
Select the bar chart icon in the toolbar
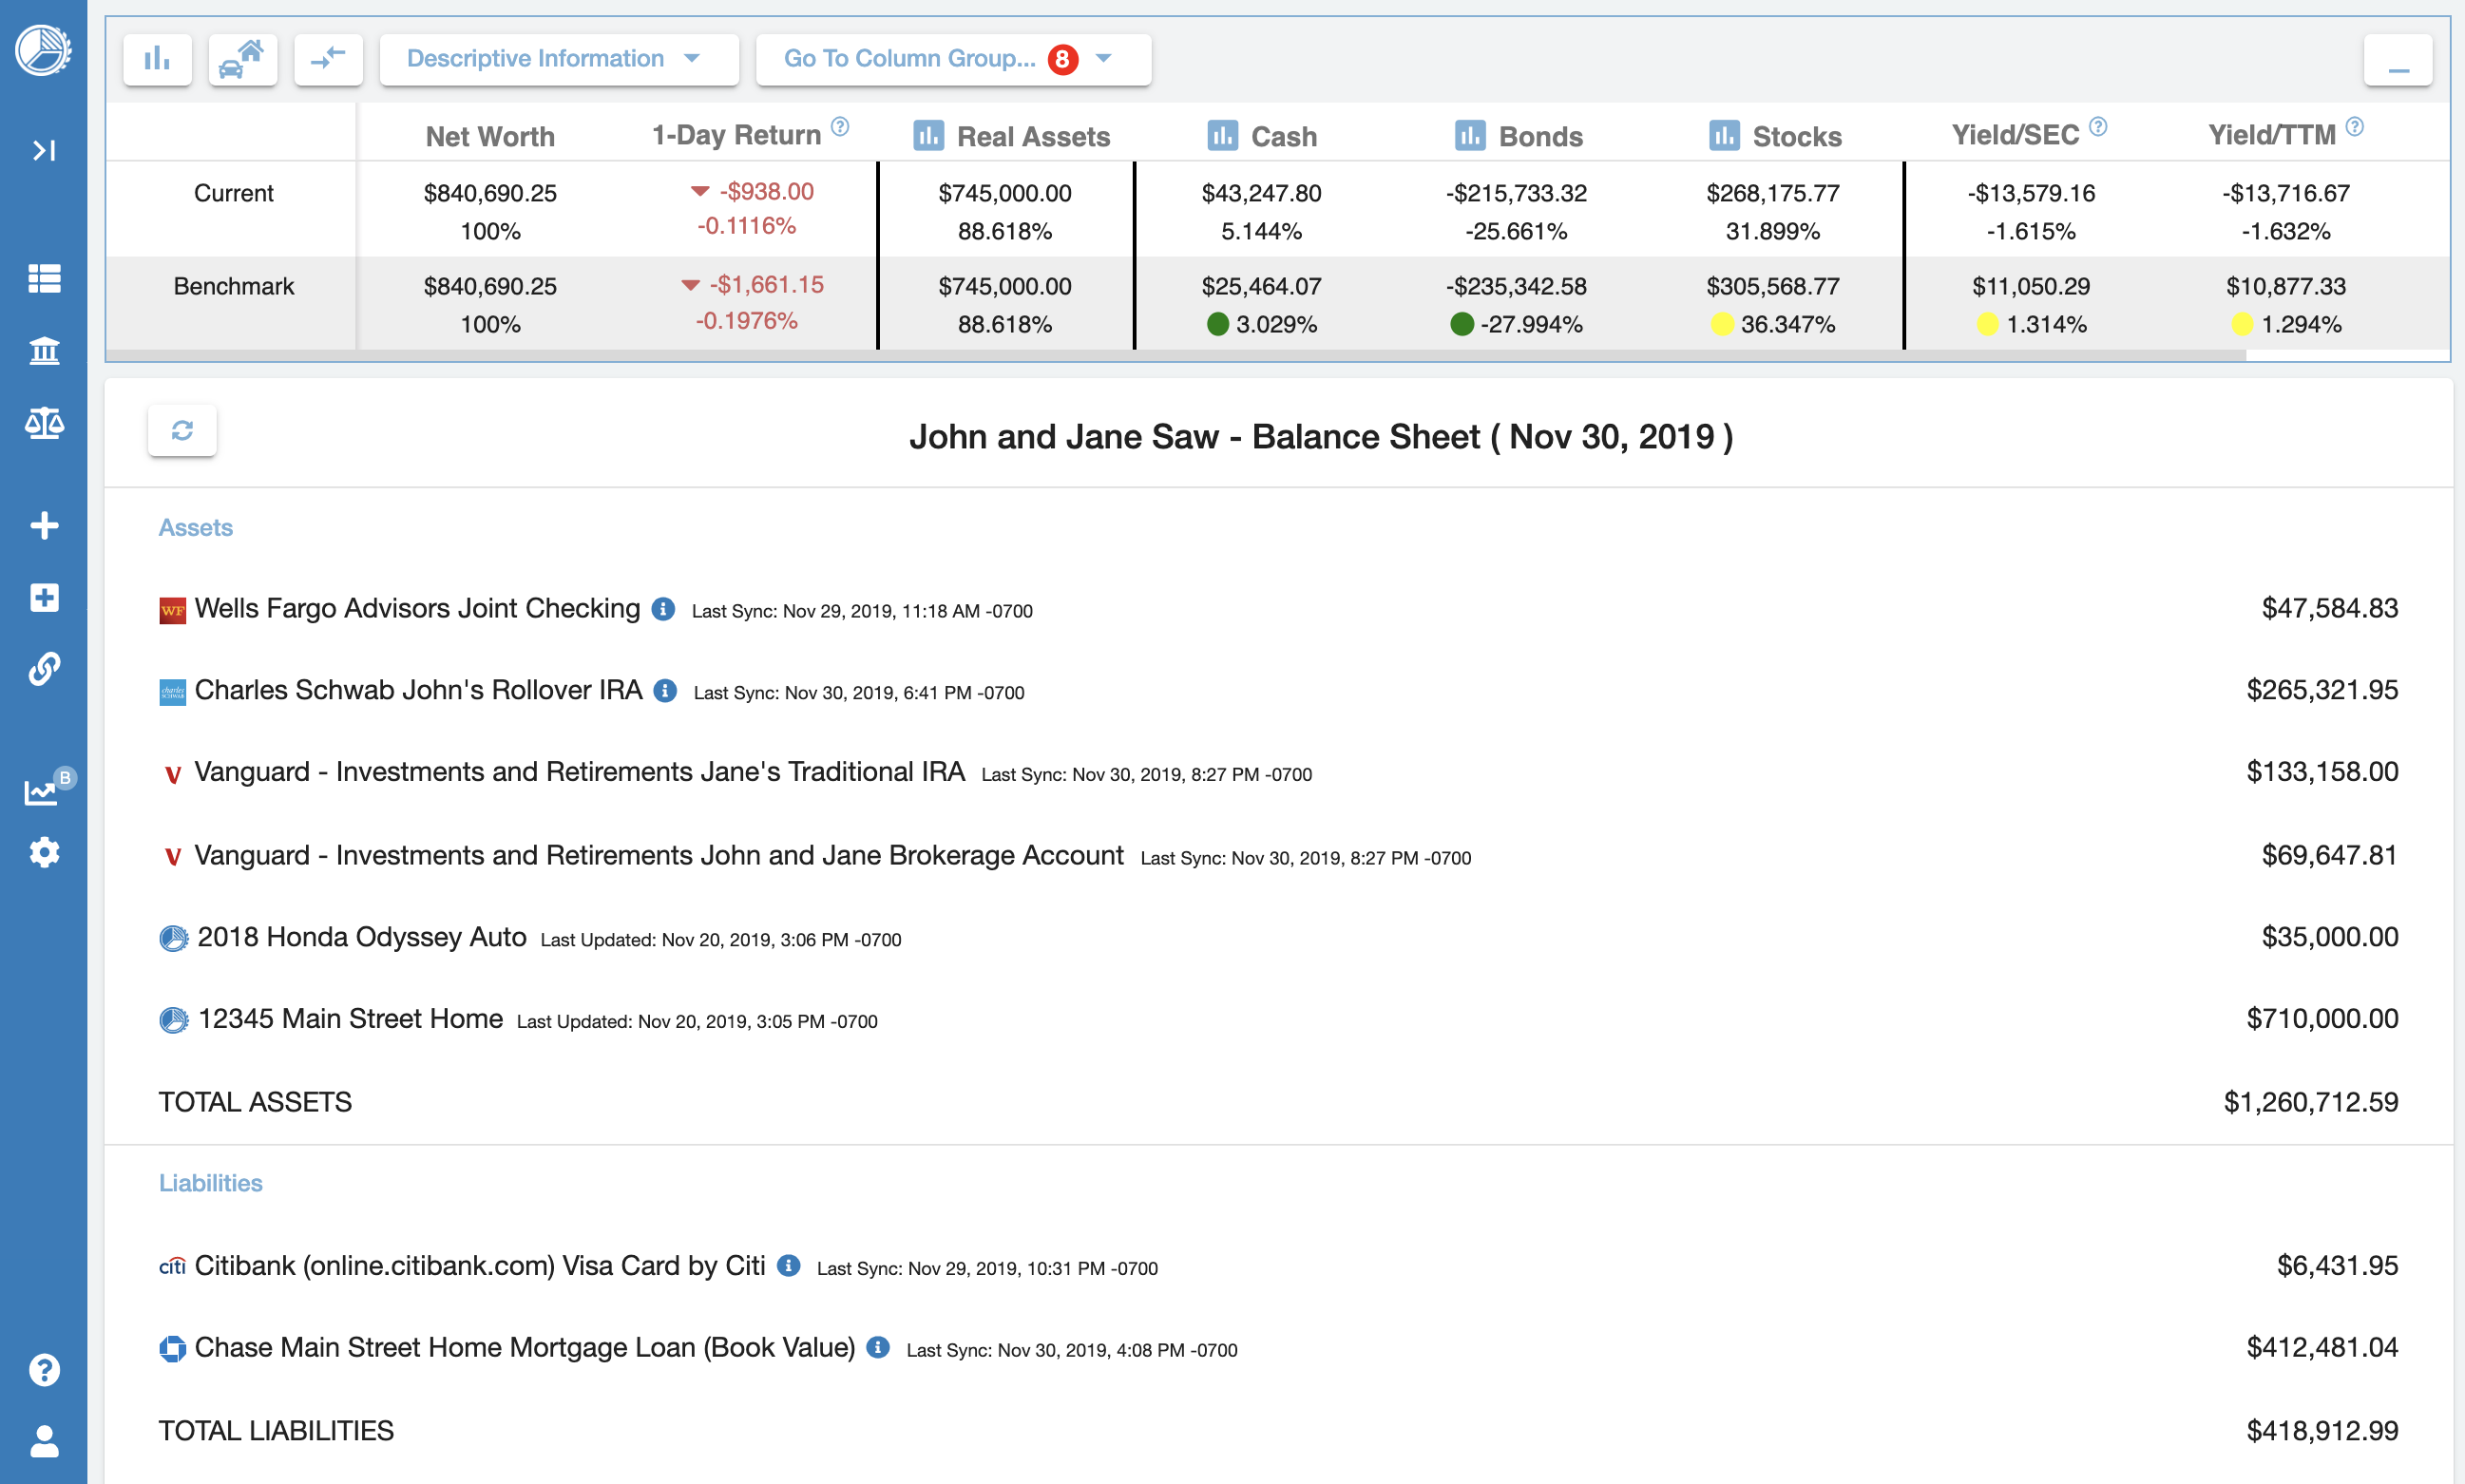pyautogui.click(x=156, y=58)
